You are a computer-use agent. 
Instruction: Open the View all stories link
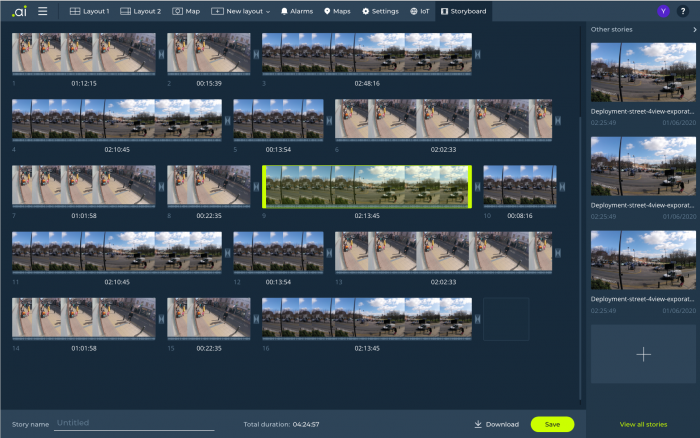click(643, 424)
